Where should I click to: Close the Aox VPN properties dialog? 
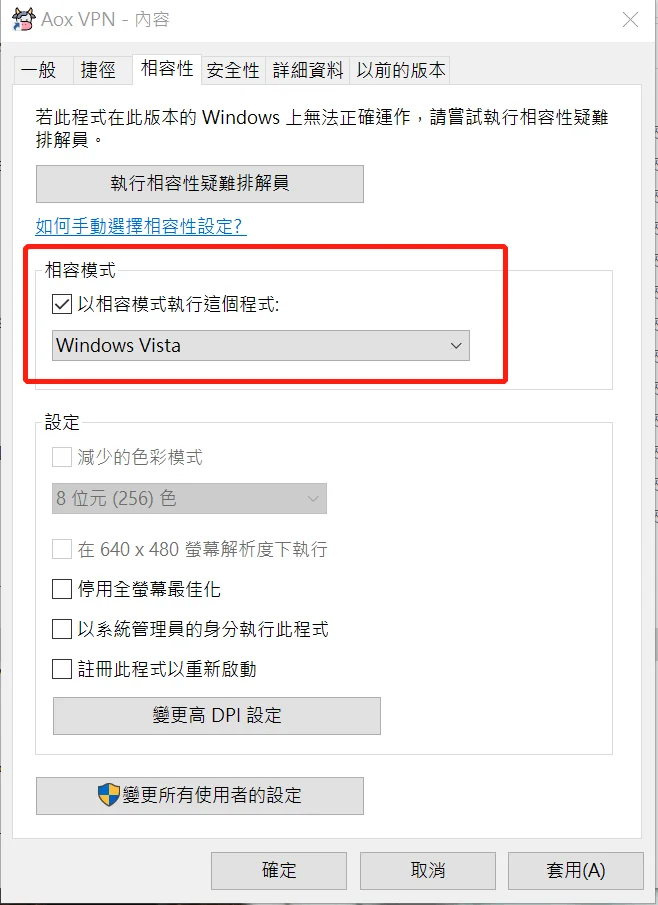click(x=630, y=19)
